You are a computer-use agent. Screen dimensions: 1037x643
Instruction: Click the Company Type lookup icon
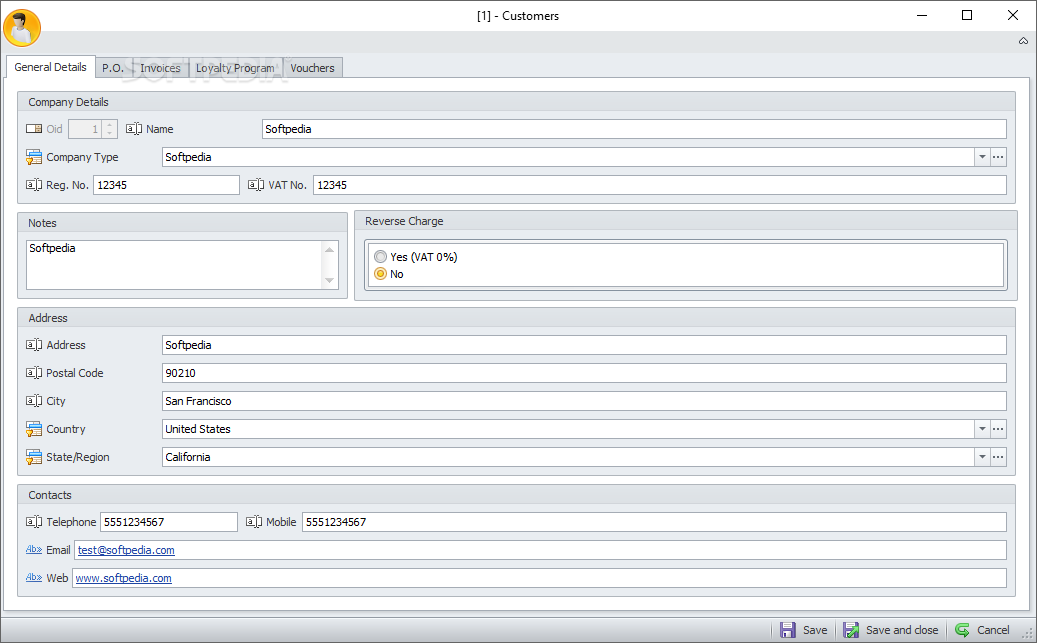pyautogui.click(x=34, y=157)
